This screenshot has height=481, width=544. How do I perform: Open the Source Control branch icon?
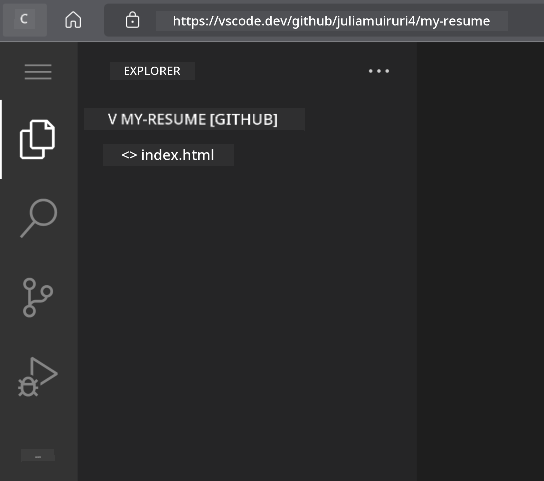point(38,297)
